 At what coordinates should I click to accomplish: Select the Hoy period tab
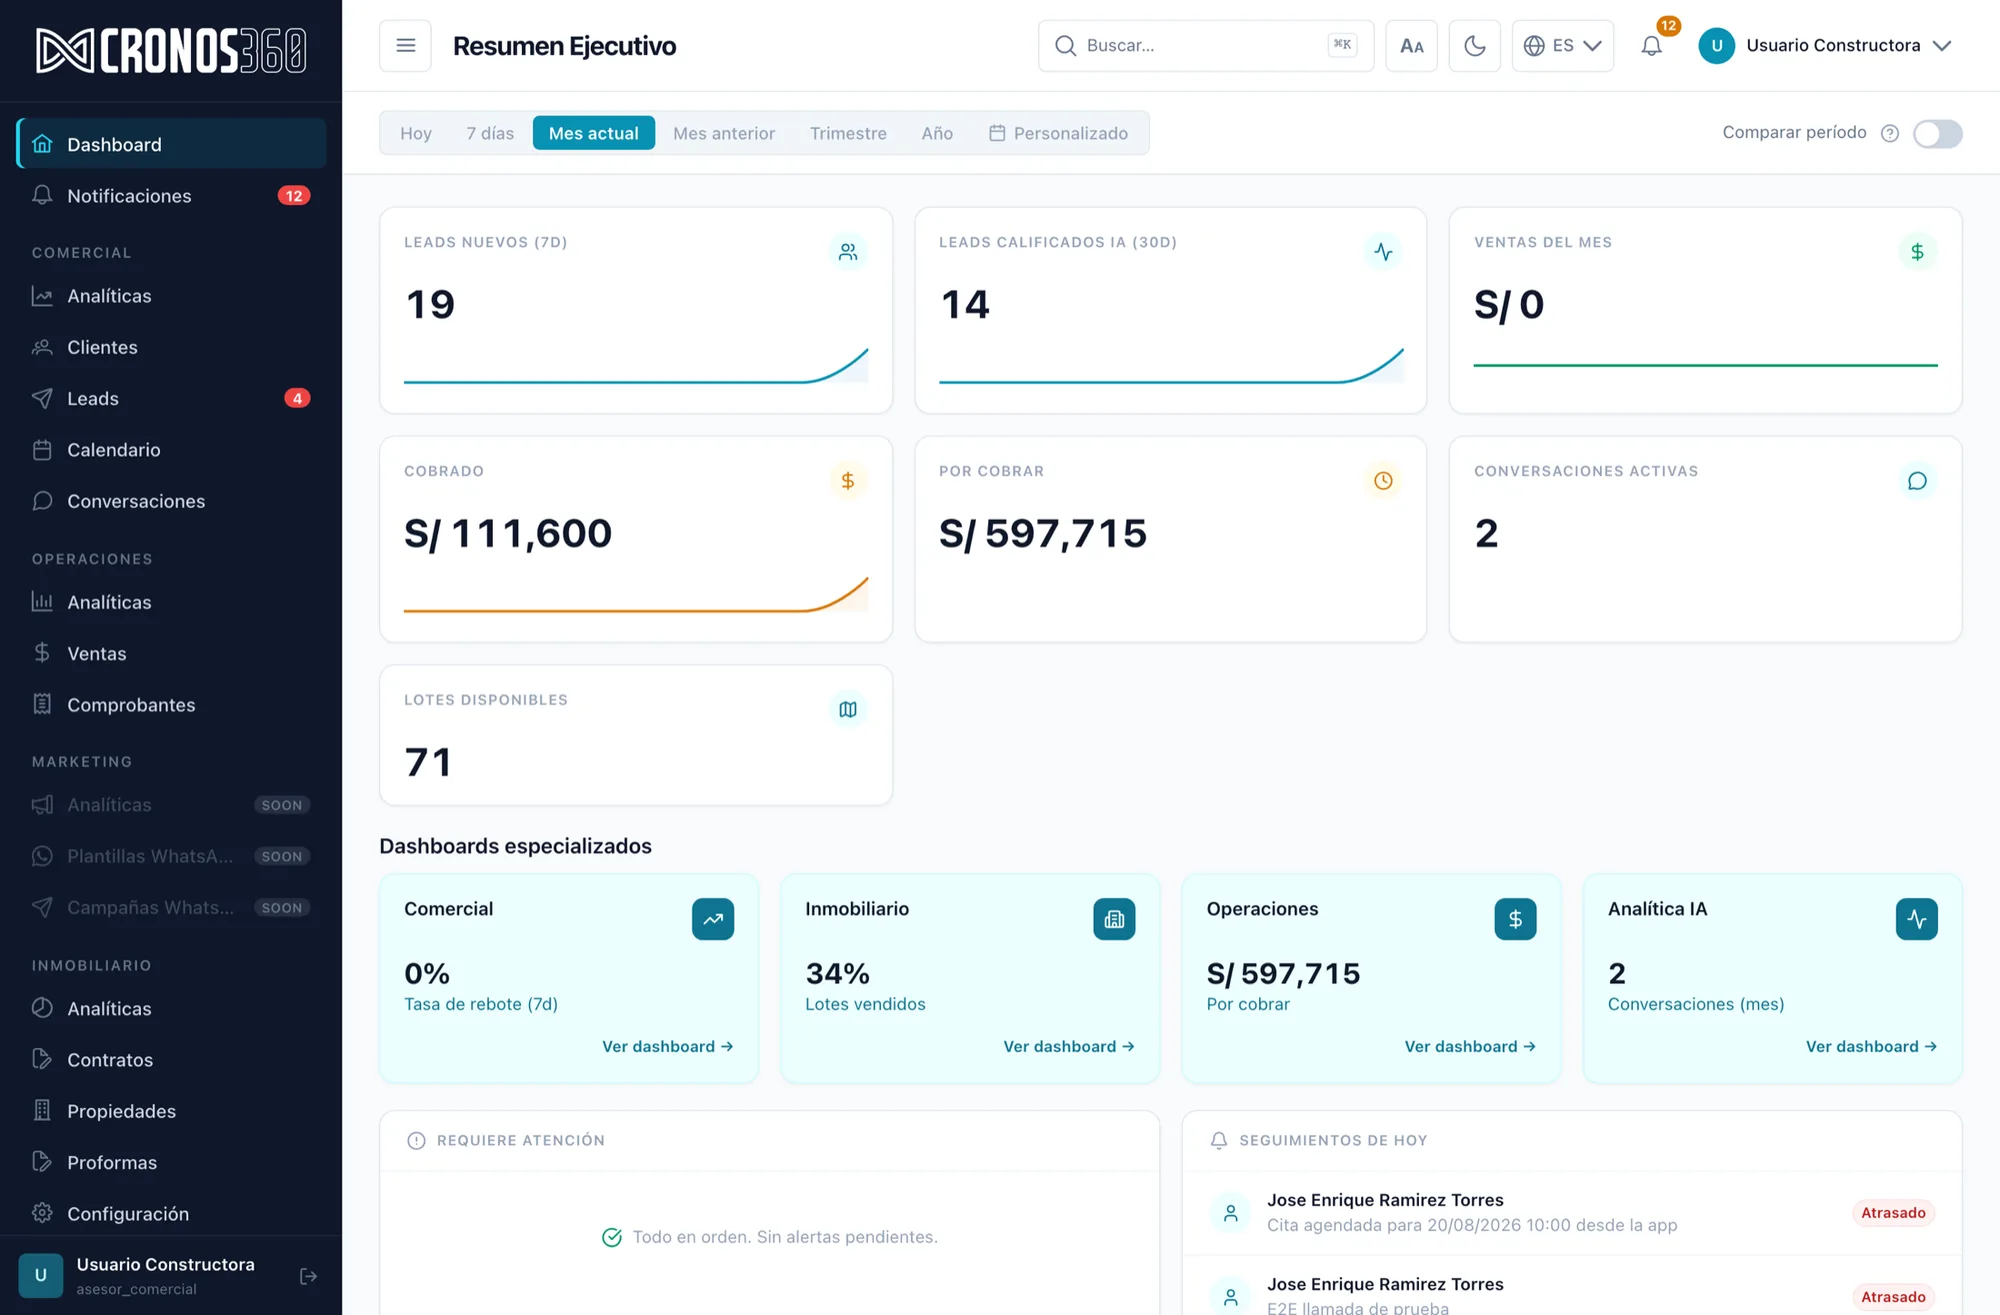(416, 133)
